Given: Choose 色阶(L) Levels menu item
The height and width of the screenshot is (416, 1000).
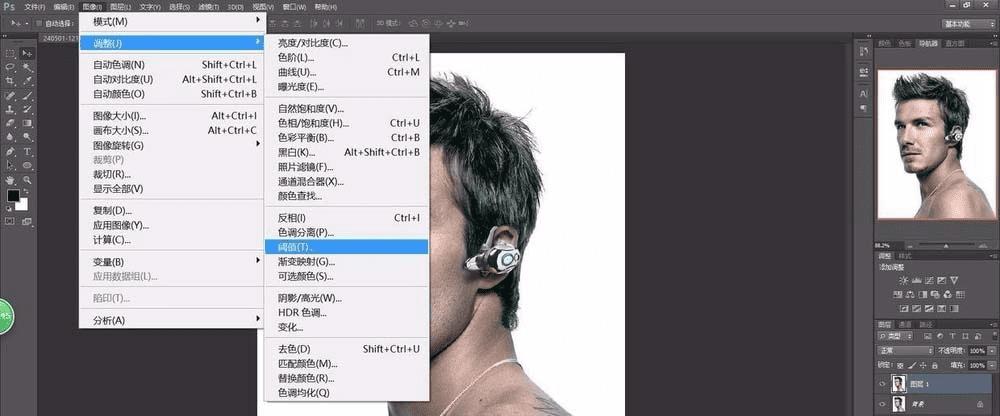Looking at the screenshot, I should point(346,57).
